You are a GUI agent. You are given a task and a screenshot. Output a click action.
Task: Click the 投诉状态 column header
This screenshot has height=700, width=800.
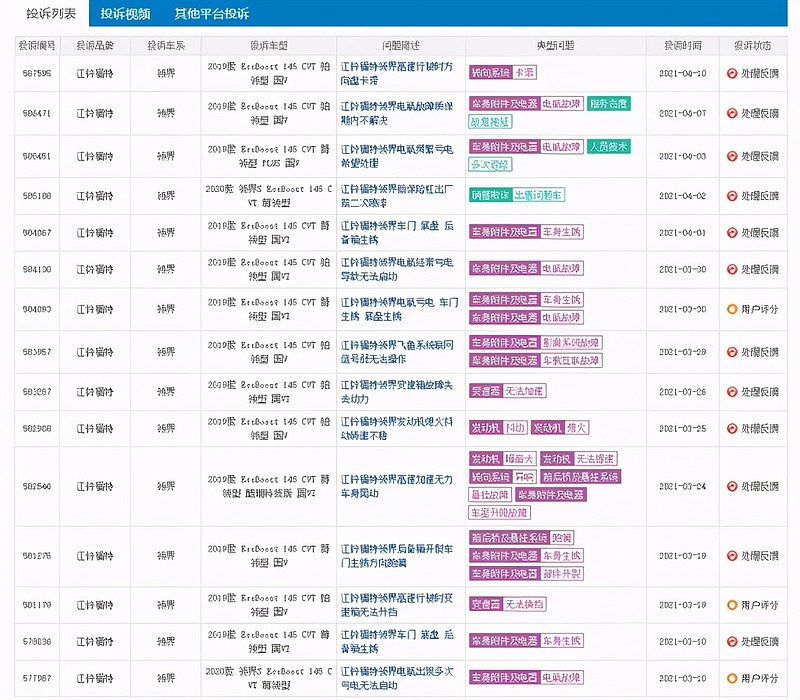pyautogui.click(x=752, y=45)
